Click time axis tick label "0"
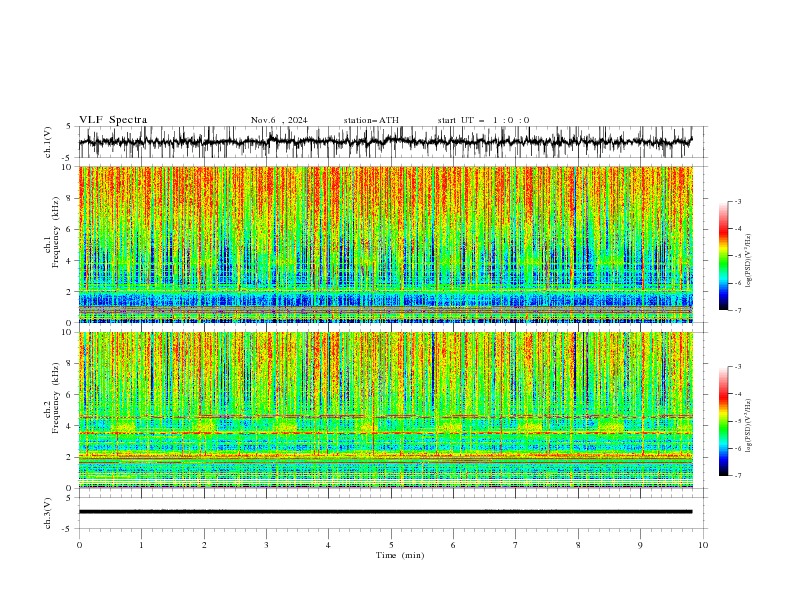Viewport: 792px width, 612px height. tap(79, 545)
